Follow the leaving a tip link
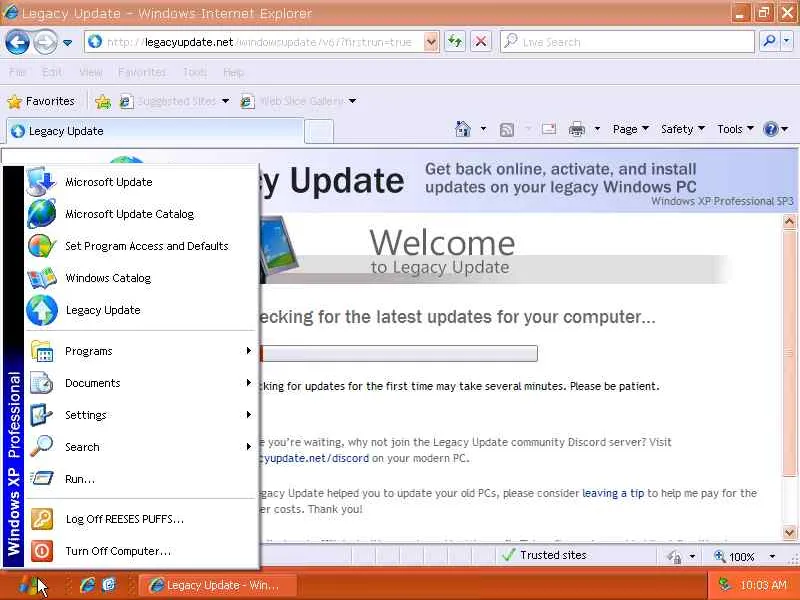This screenshot has width=800, height=600. 613,493
